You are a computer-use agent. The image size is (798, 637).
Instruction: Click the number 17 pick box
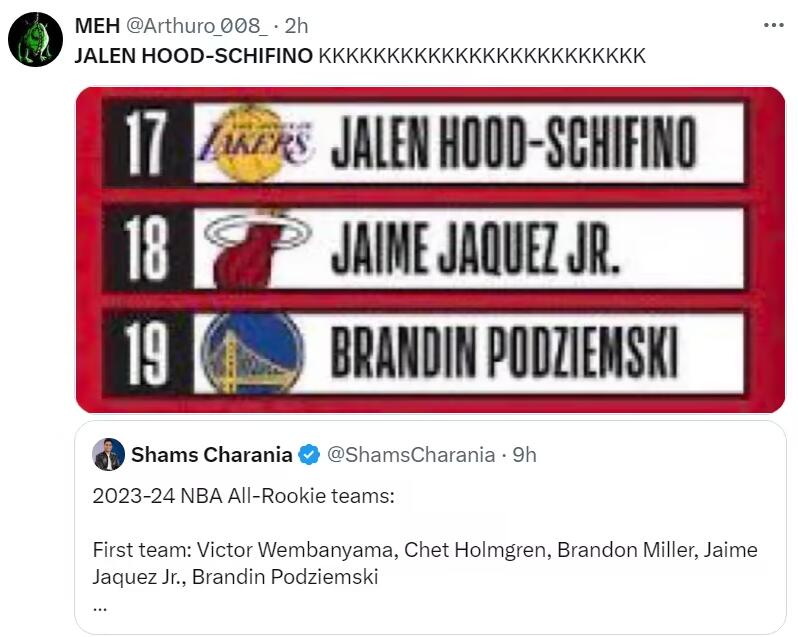tap(147, 146)
